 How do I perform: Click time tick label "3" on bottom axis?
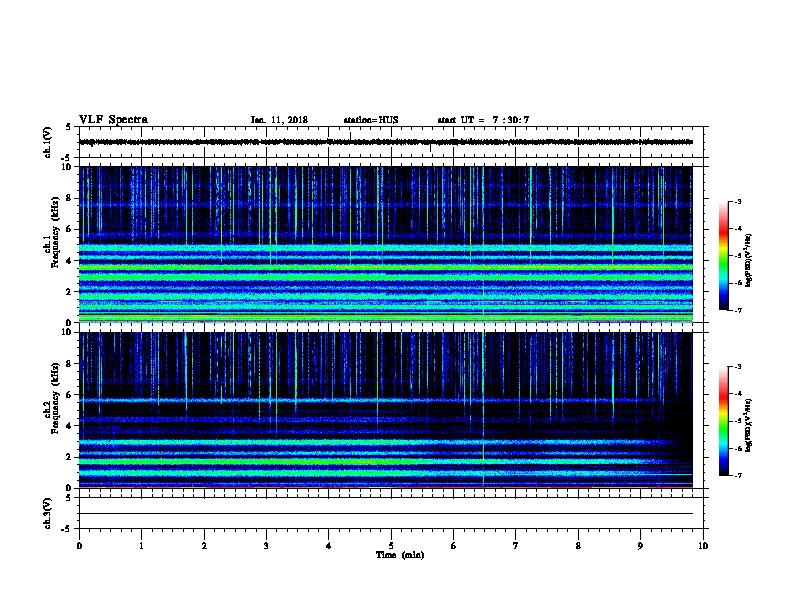[266, 546]
